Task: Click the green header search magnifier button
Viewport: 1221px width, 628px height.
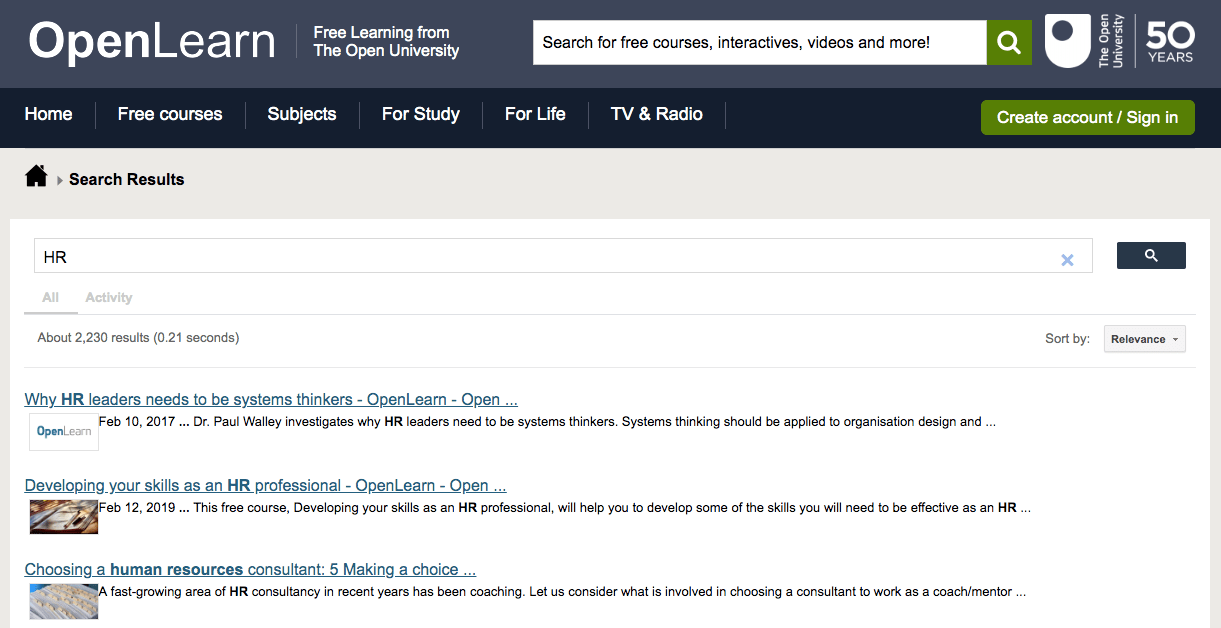Action: pos(1009,43)
